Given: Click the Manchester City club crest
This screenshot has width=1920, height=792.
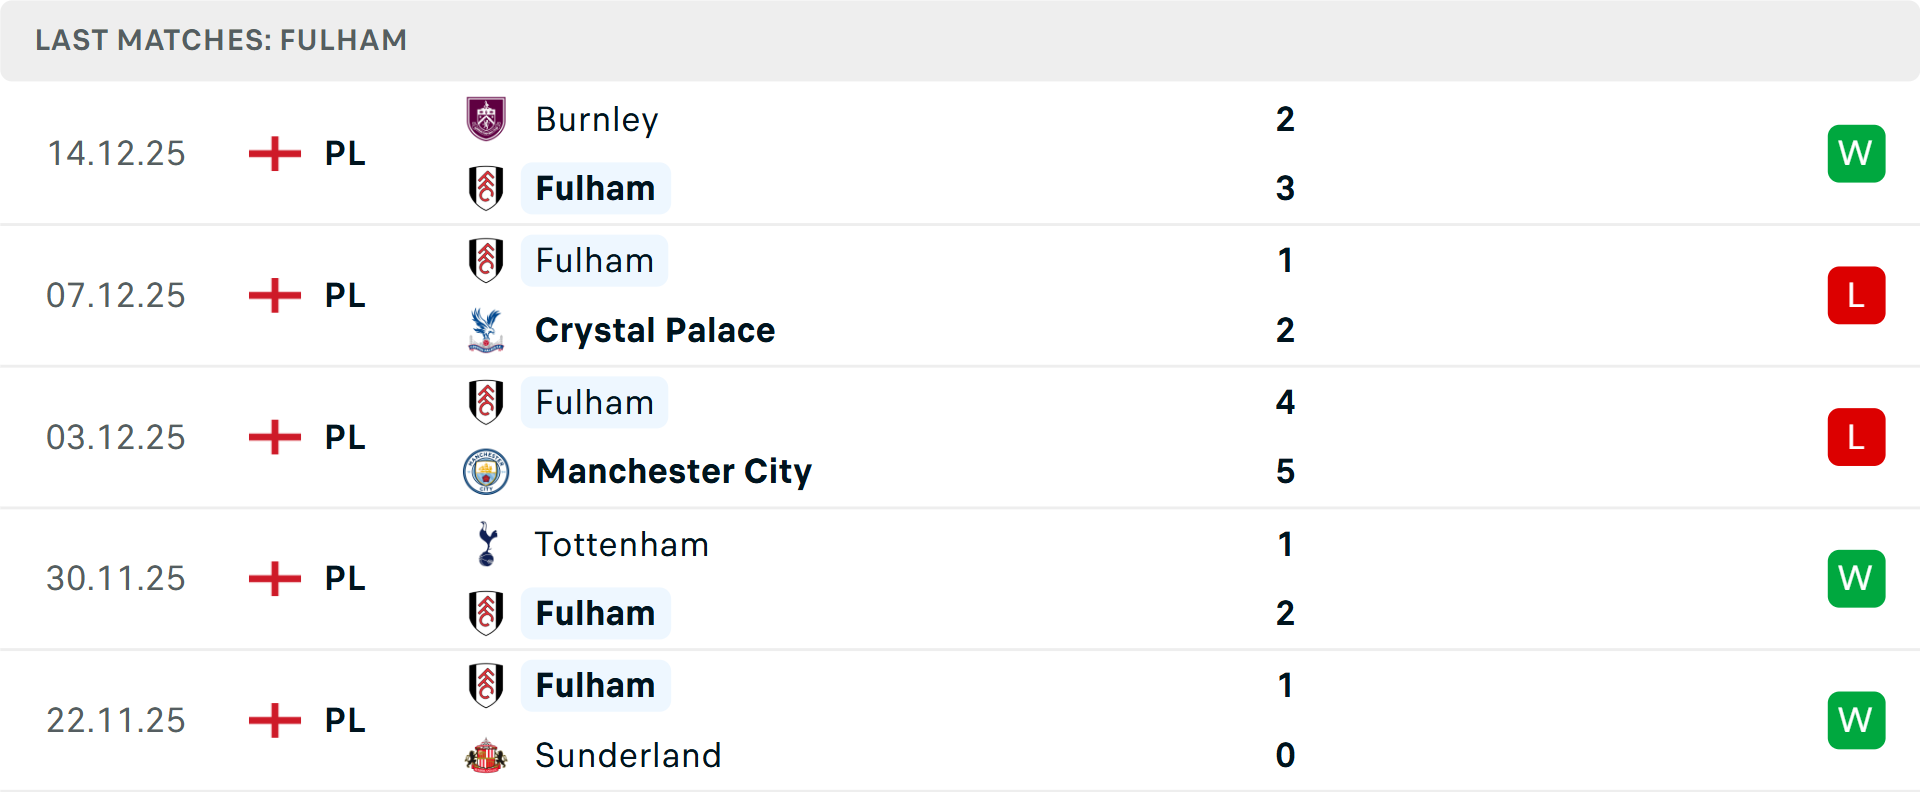Looking at the screenshot, I should click(x=486, y=471).
